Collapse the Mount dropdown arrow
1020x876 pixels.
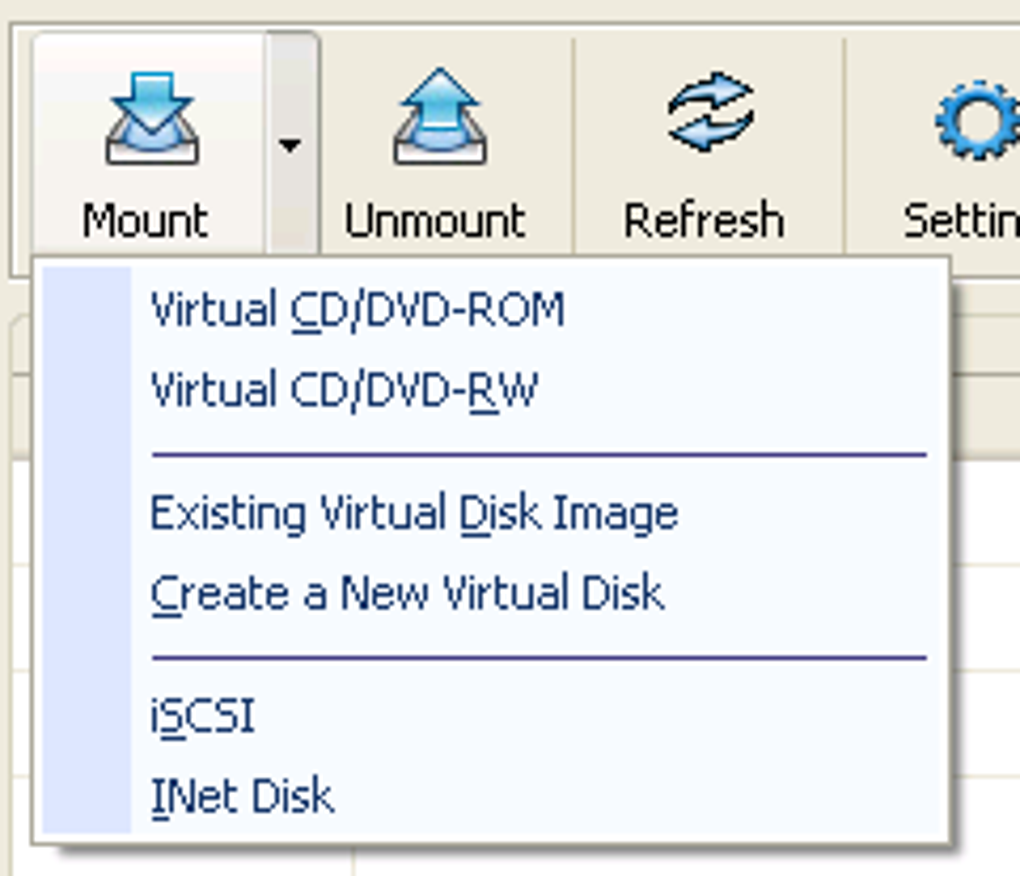(x=290, y=146)
